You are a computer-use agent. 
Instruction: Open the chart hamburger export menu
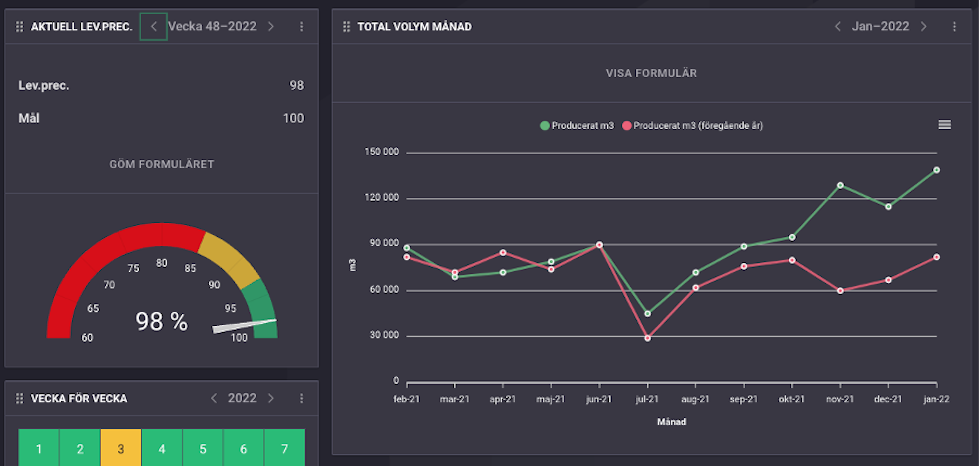coord(944,125)
